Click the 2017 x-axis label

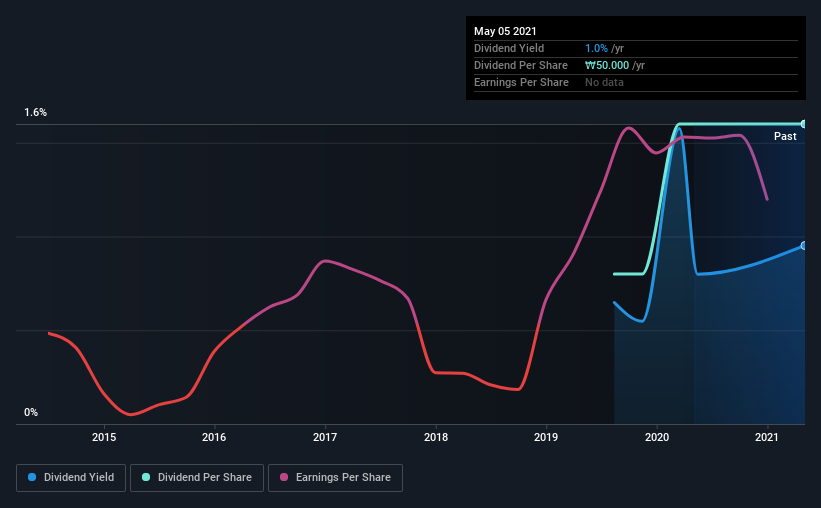[x=325, y=437]
